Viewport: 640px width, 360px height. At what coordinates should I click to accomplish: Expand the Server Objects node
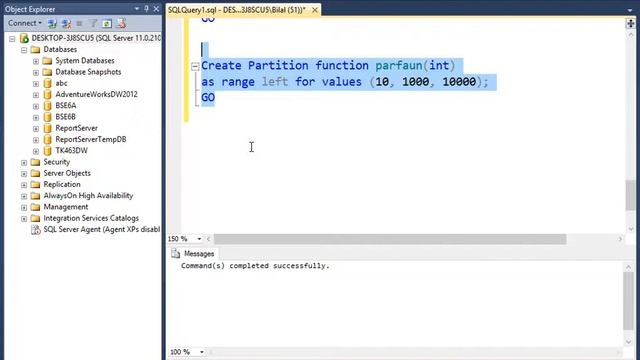click(24, 173)
